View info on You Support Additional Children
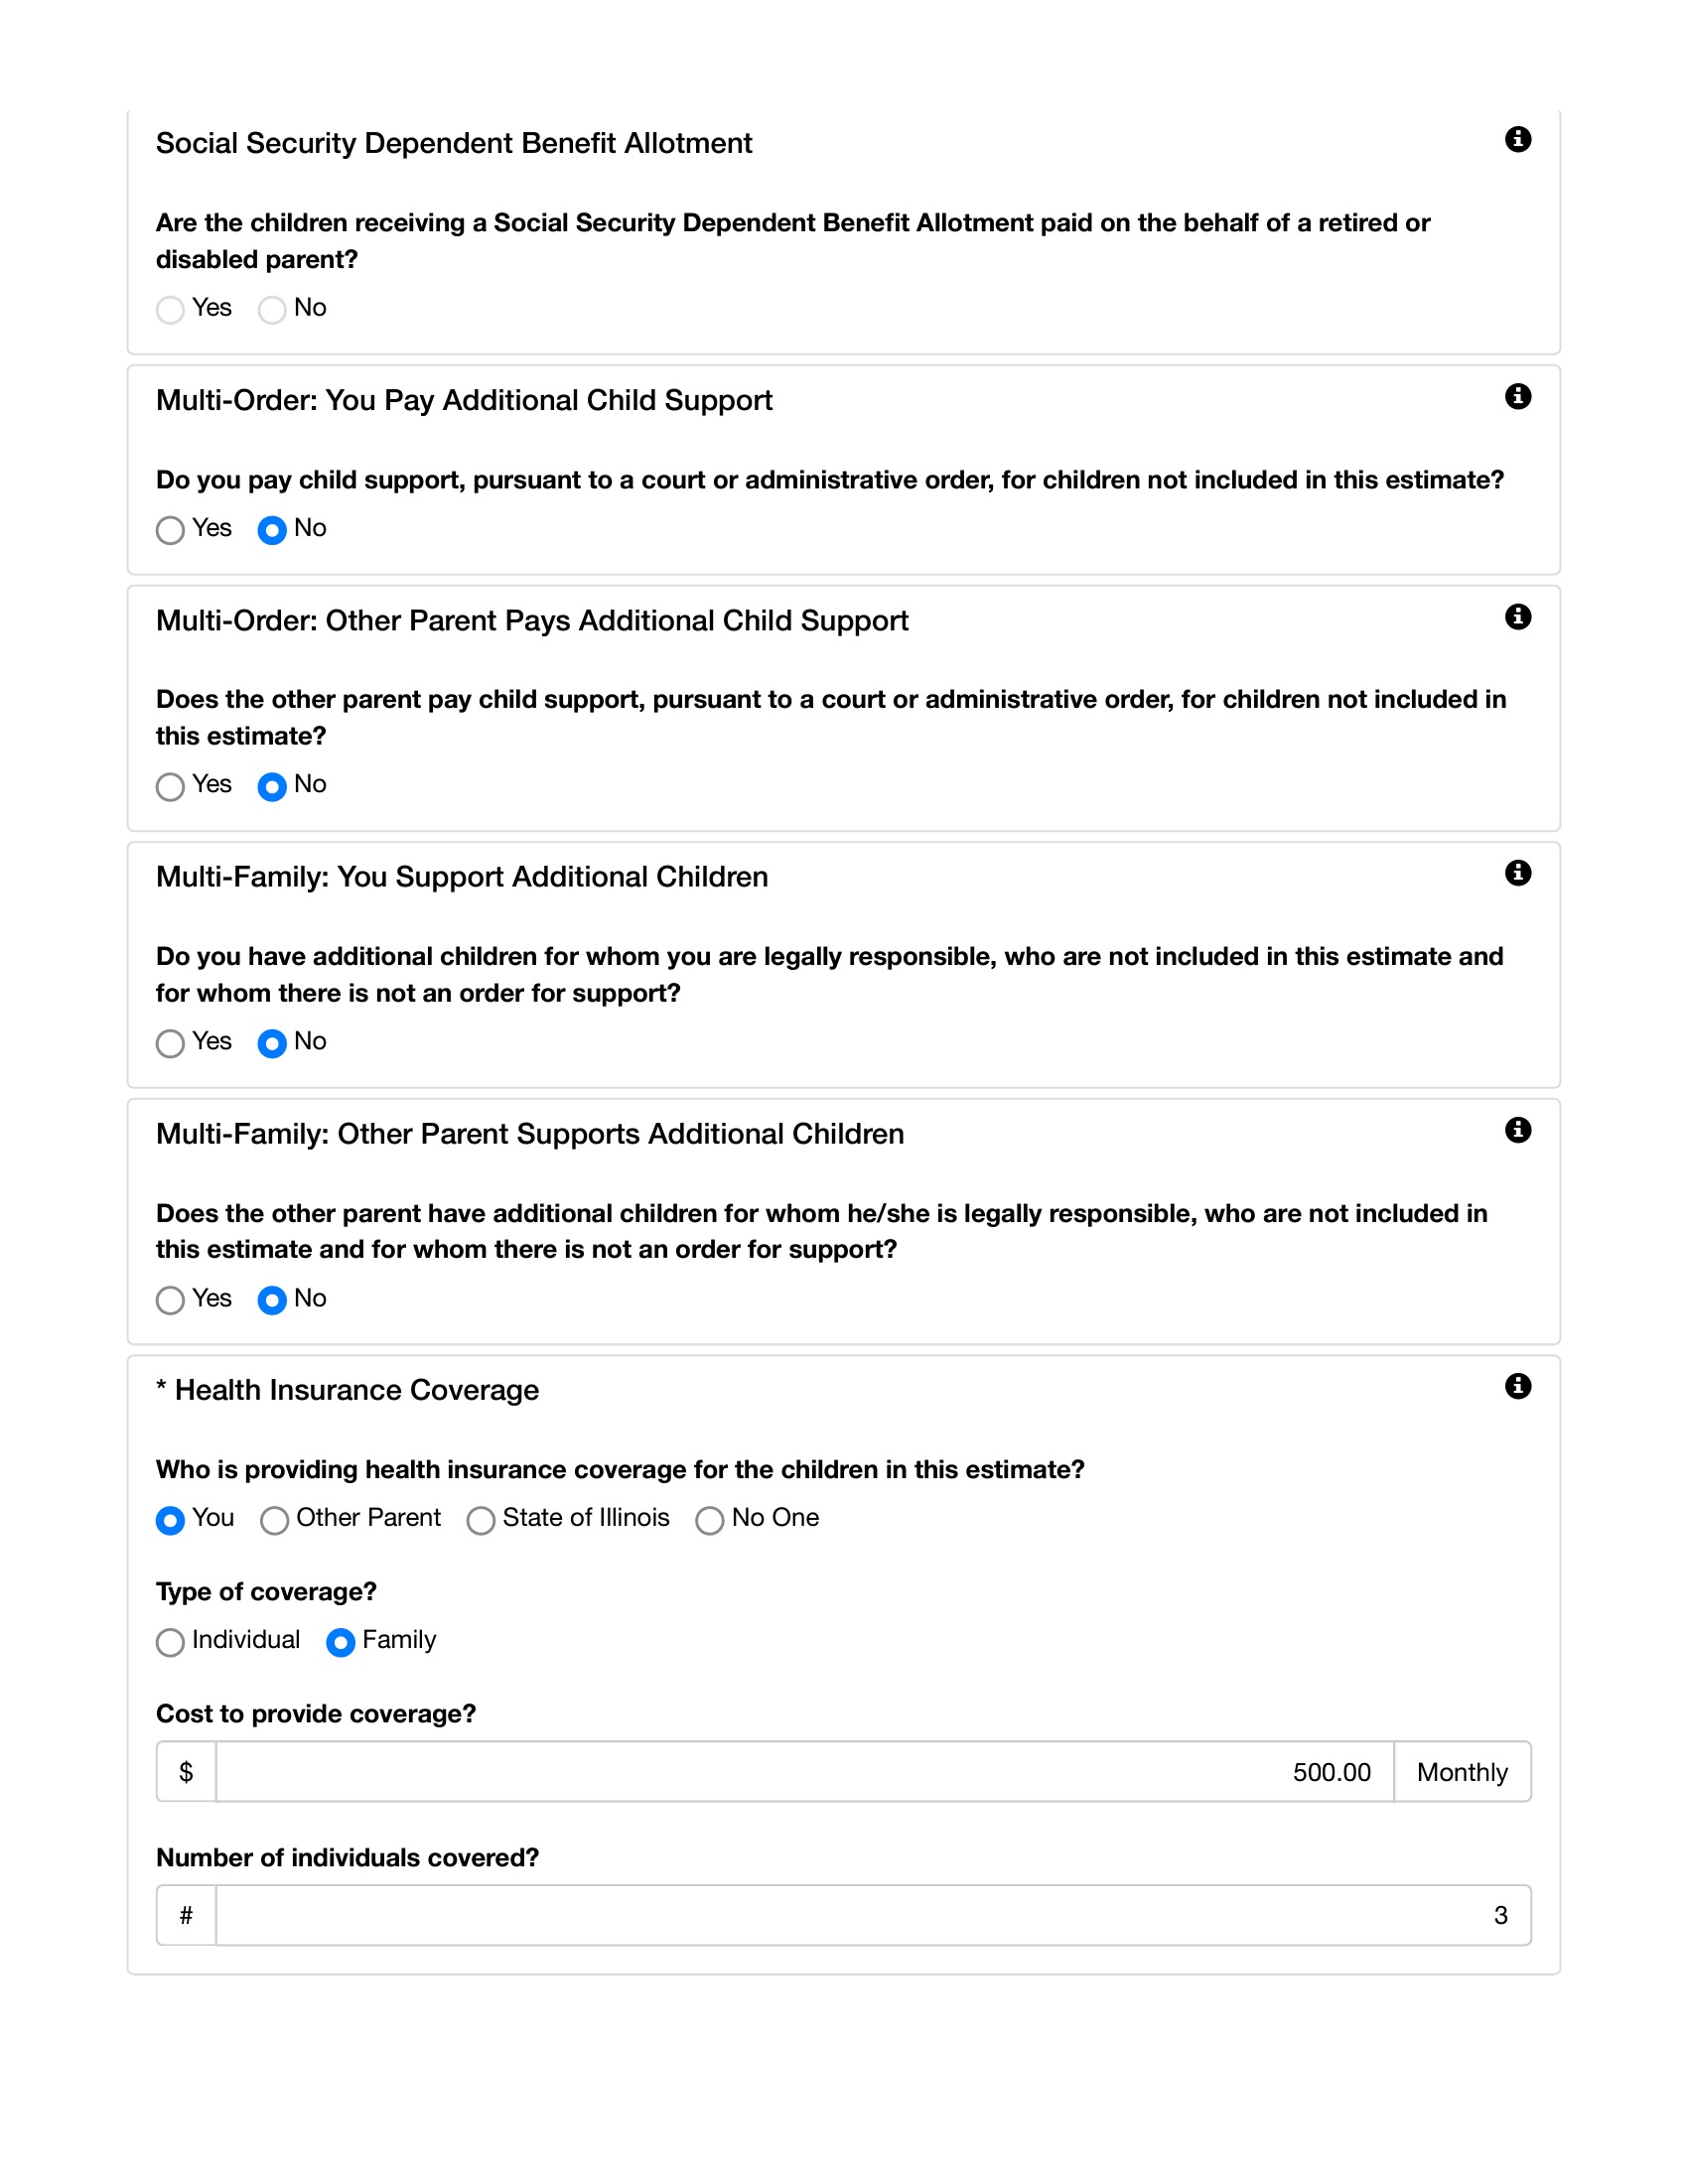Screen dimensions: 1688x2184 pos(1517,873)
